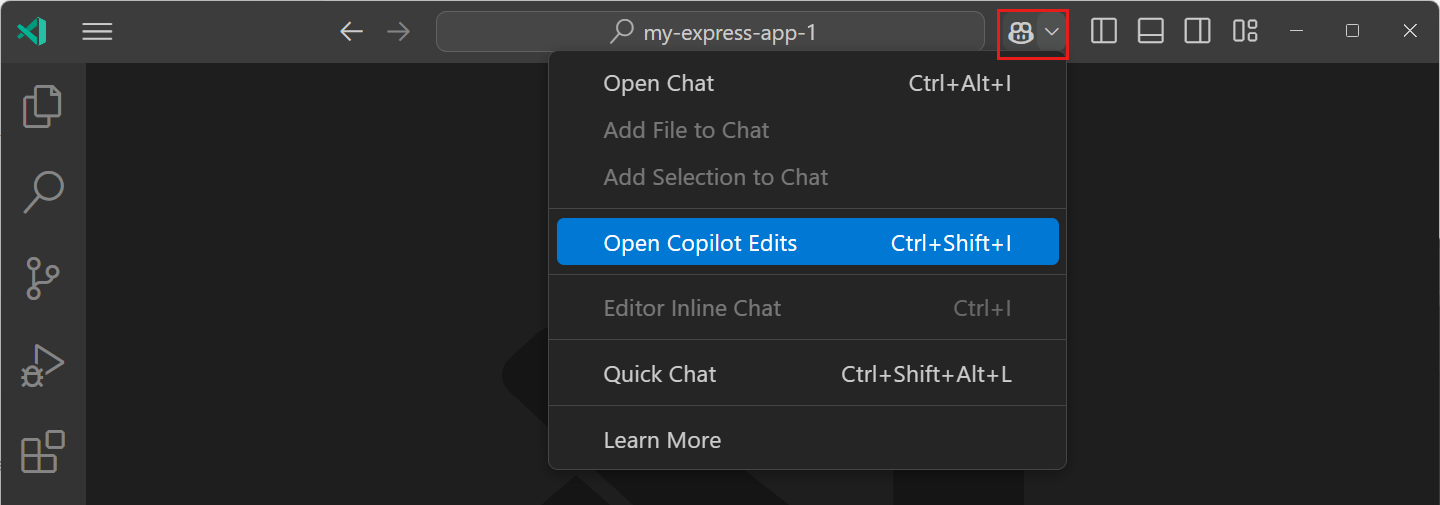Click the my-express-app-1 search box
The image size is (1440, 505).
coord(710,32)
